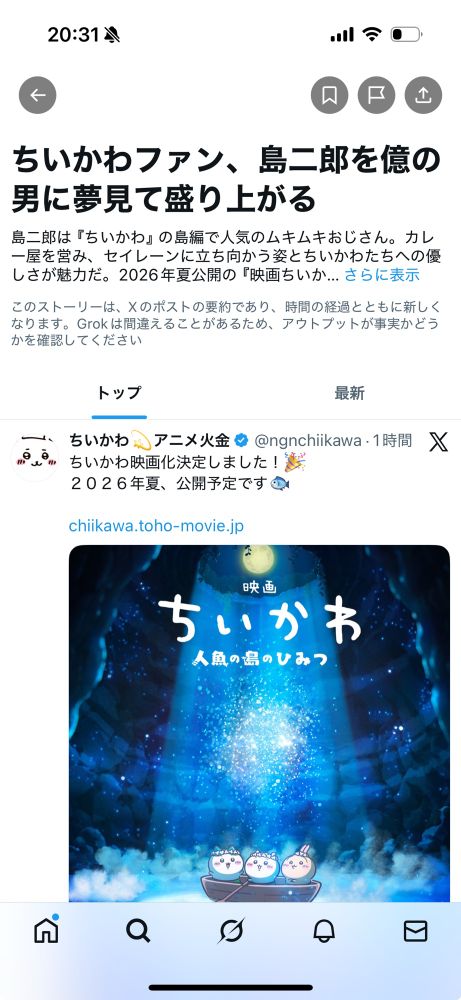Expand summary with さらに表示
The width and height of the screenshot is (461, 1000).
pyautogui.click(x=382, y=275)
